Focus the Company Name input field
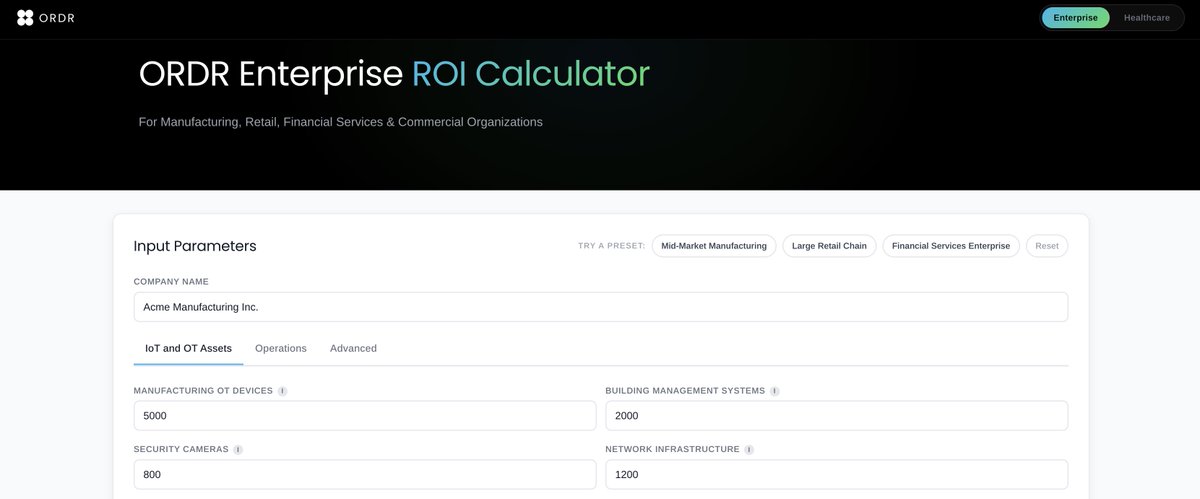The width and height of the screenshot is (1200, 499). click(601, 307)
